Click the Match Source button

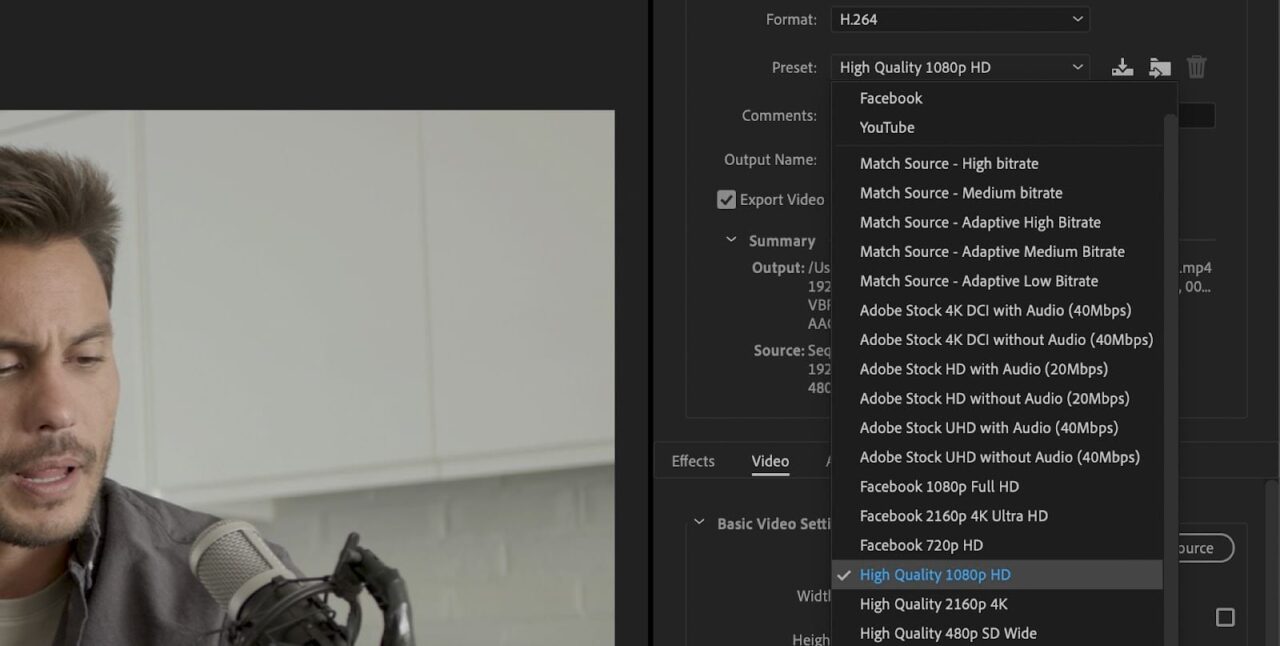[x=1198, y=548]
